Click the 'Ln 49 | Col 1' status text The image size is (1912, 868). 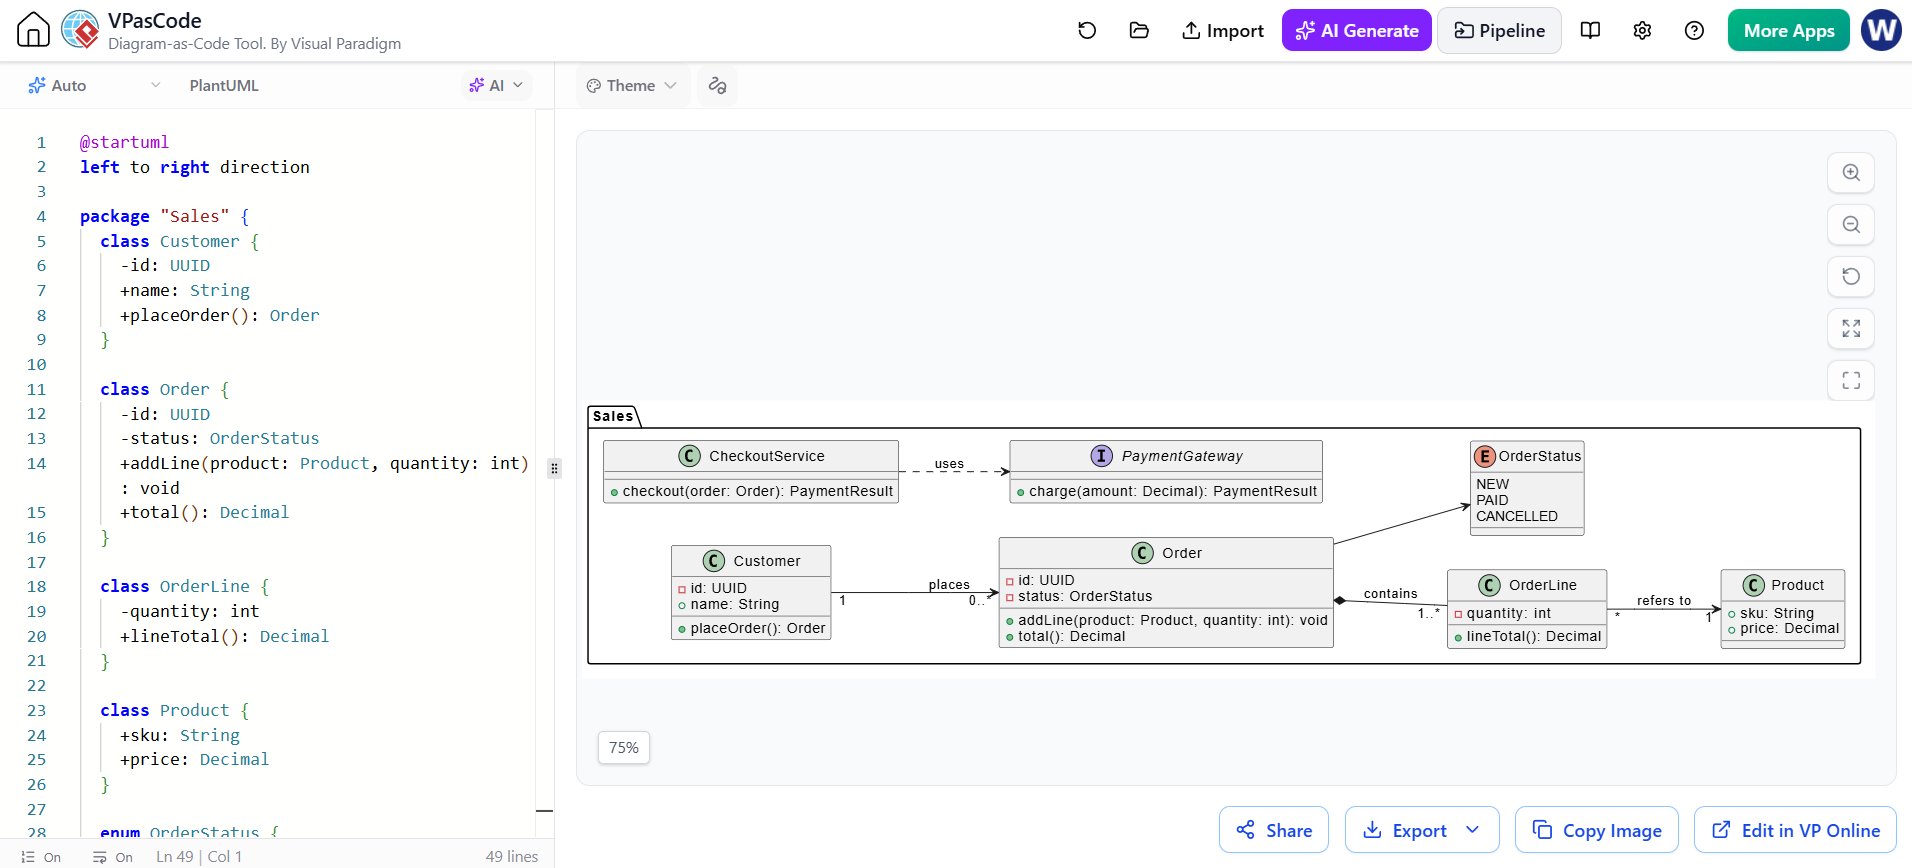(199, 857)
